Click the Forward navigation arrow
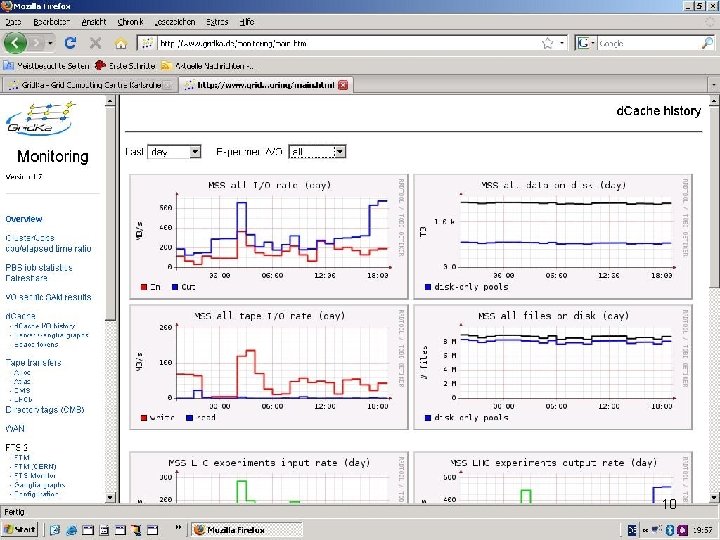Viewport: 720px width, 540px height. click(x=35, y=43)
